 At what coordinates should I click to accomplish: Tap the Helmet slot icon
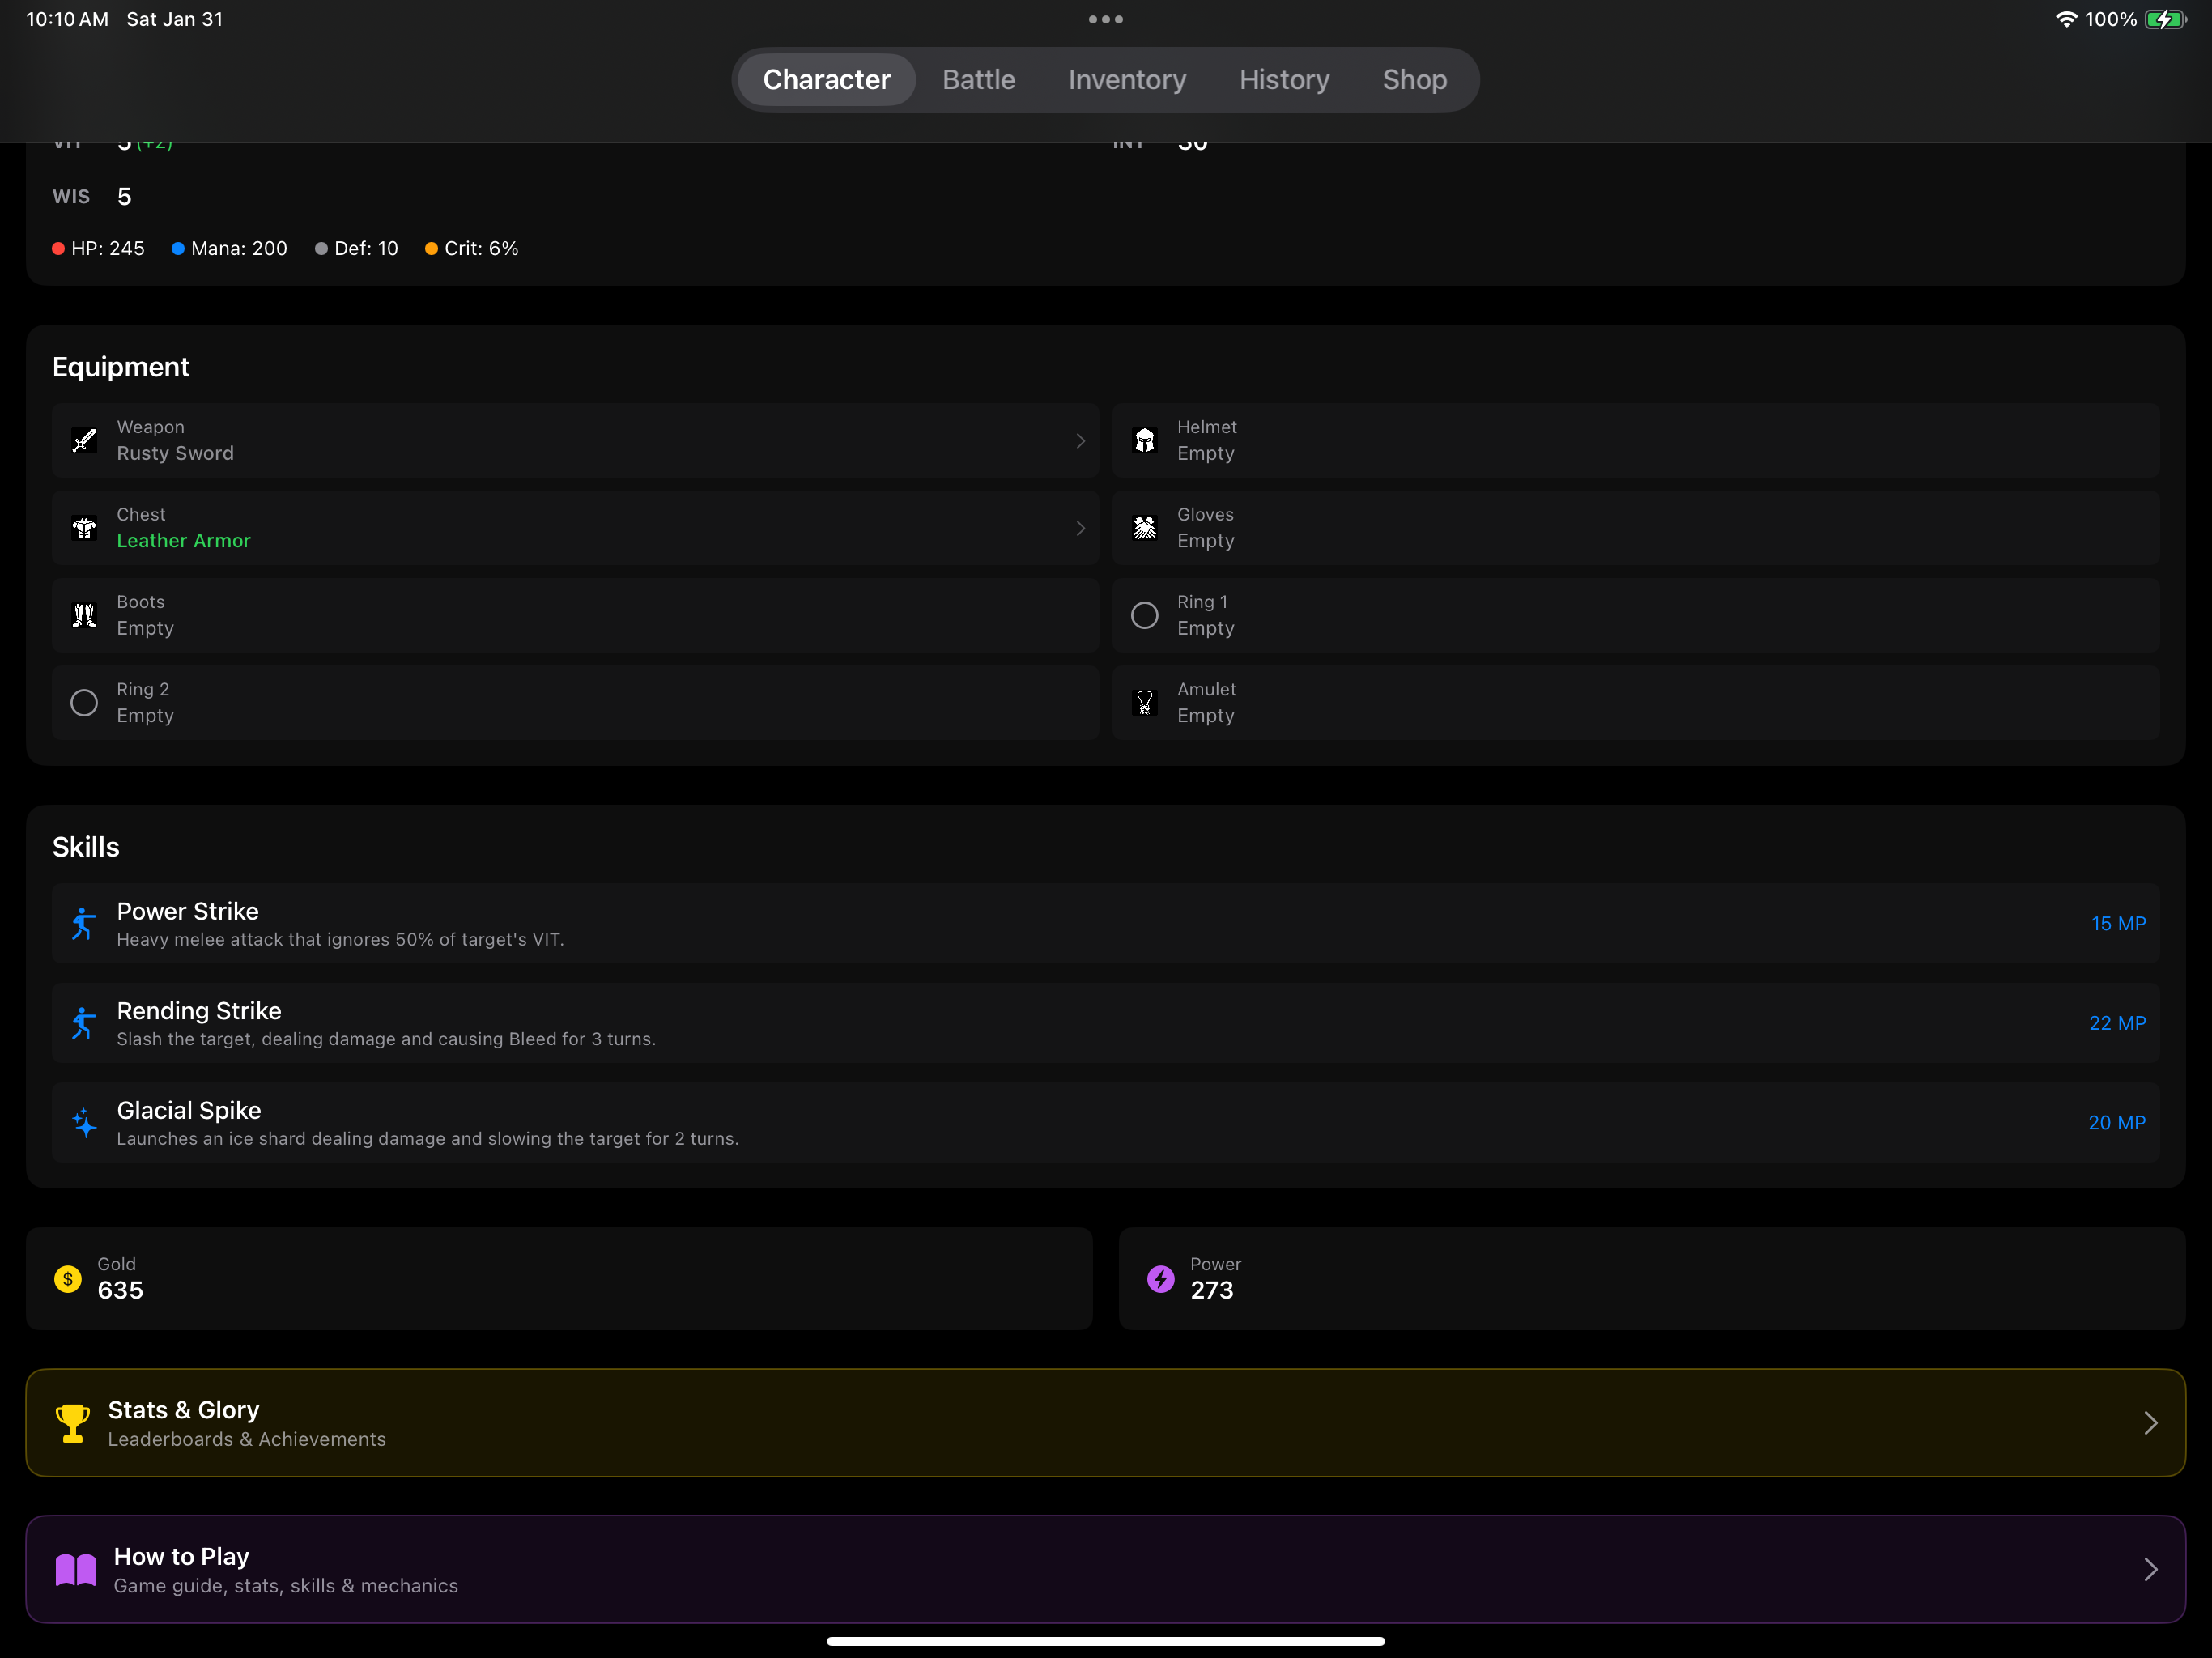coord(1144,440)
